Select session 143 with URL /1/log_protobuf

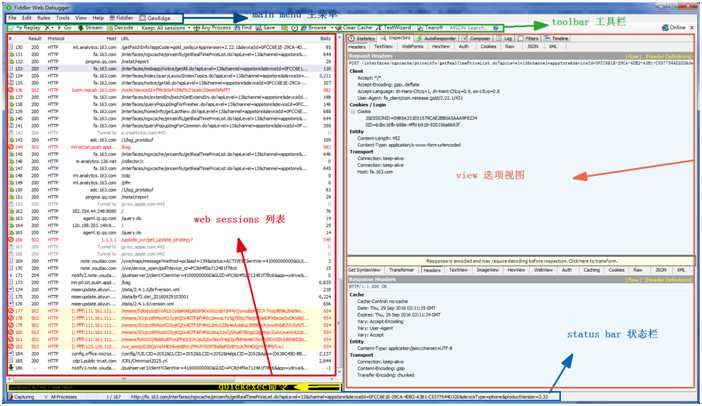[x=170, y=140]
